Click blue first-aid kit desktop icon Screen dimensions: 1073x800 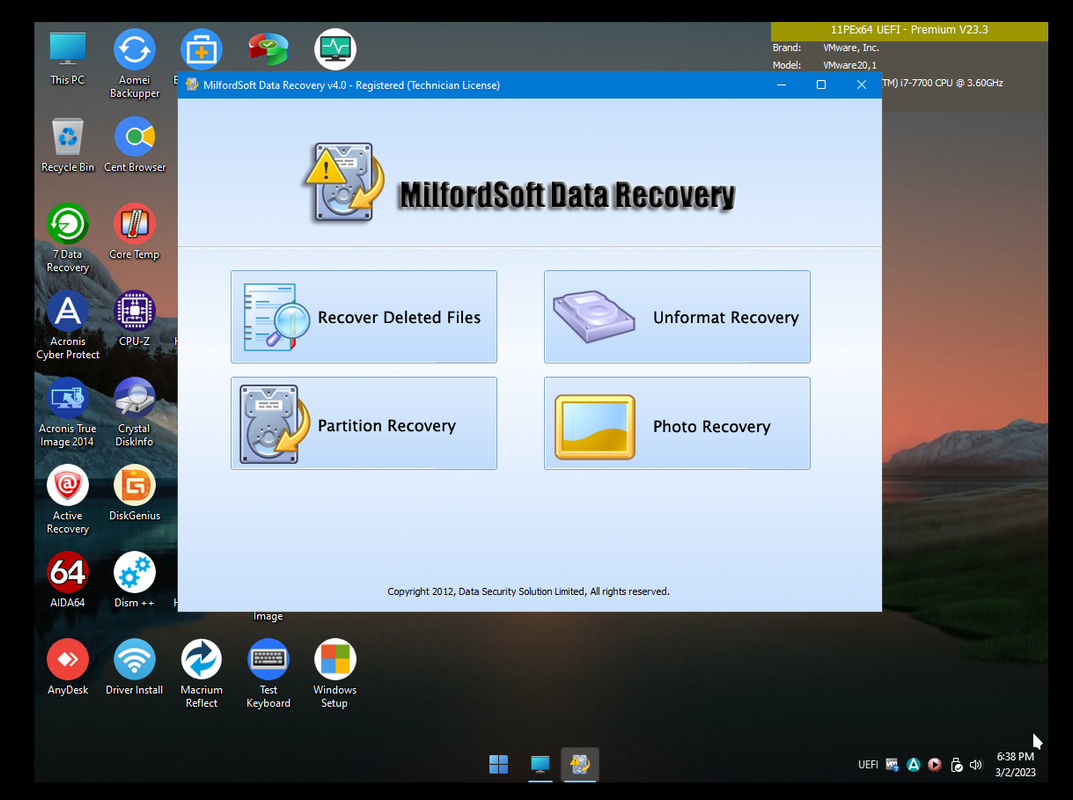201,49
